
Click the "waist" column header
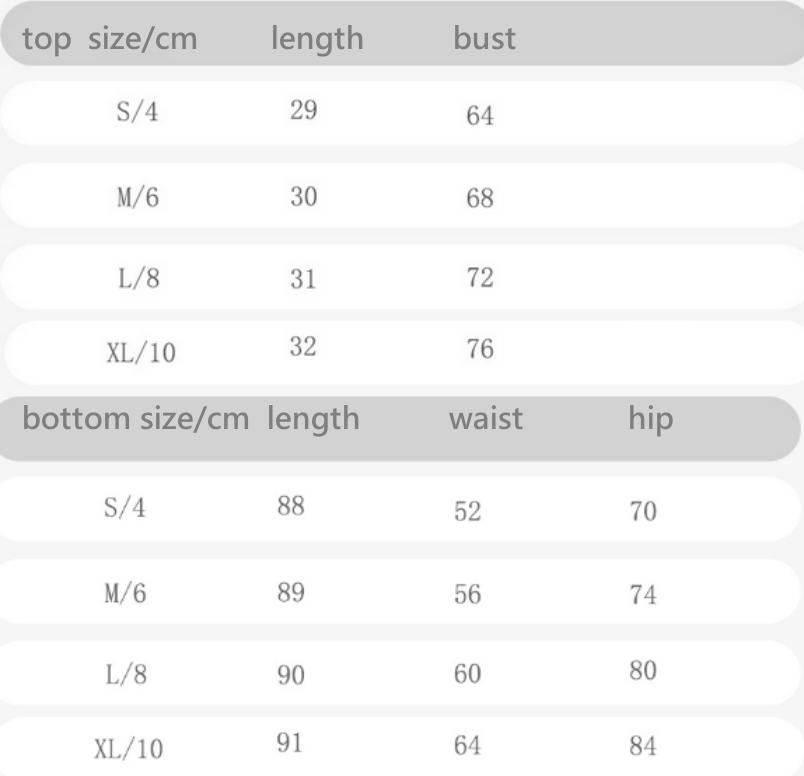point(485,418)
